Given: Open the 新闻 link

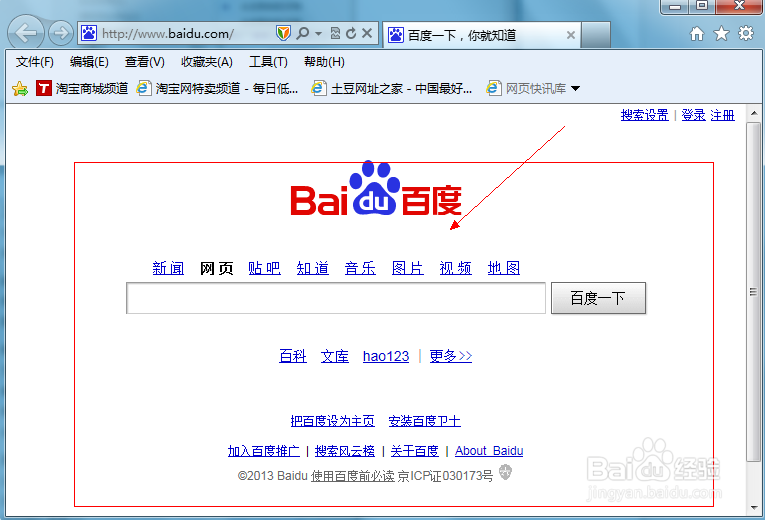Looking at the screenshot, I should tap(168, 268).
